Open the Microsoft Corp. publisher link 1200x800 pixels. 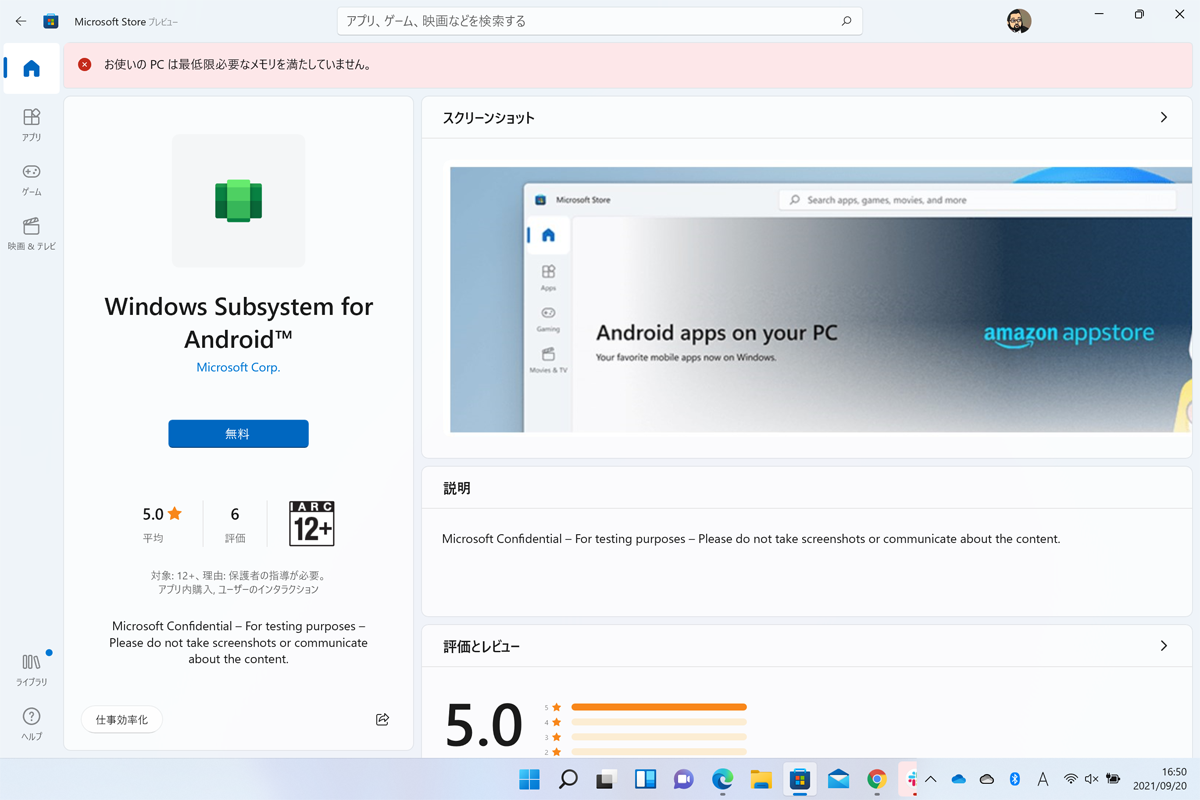tap(238, 367)
